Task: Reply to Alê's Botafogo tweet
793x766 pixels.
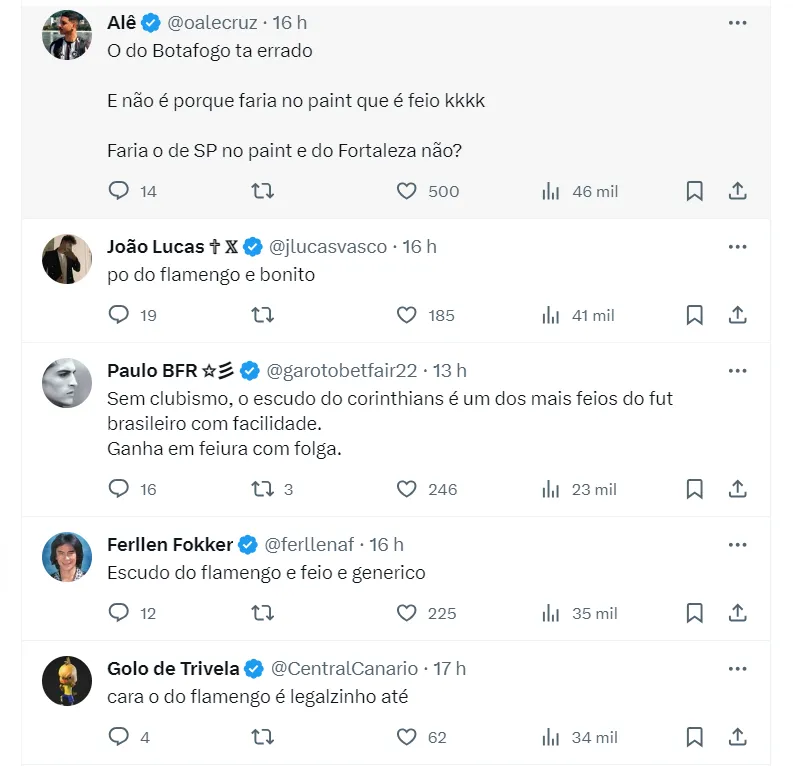Action: click(x=119, y=191)
